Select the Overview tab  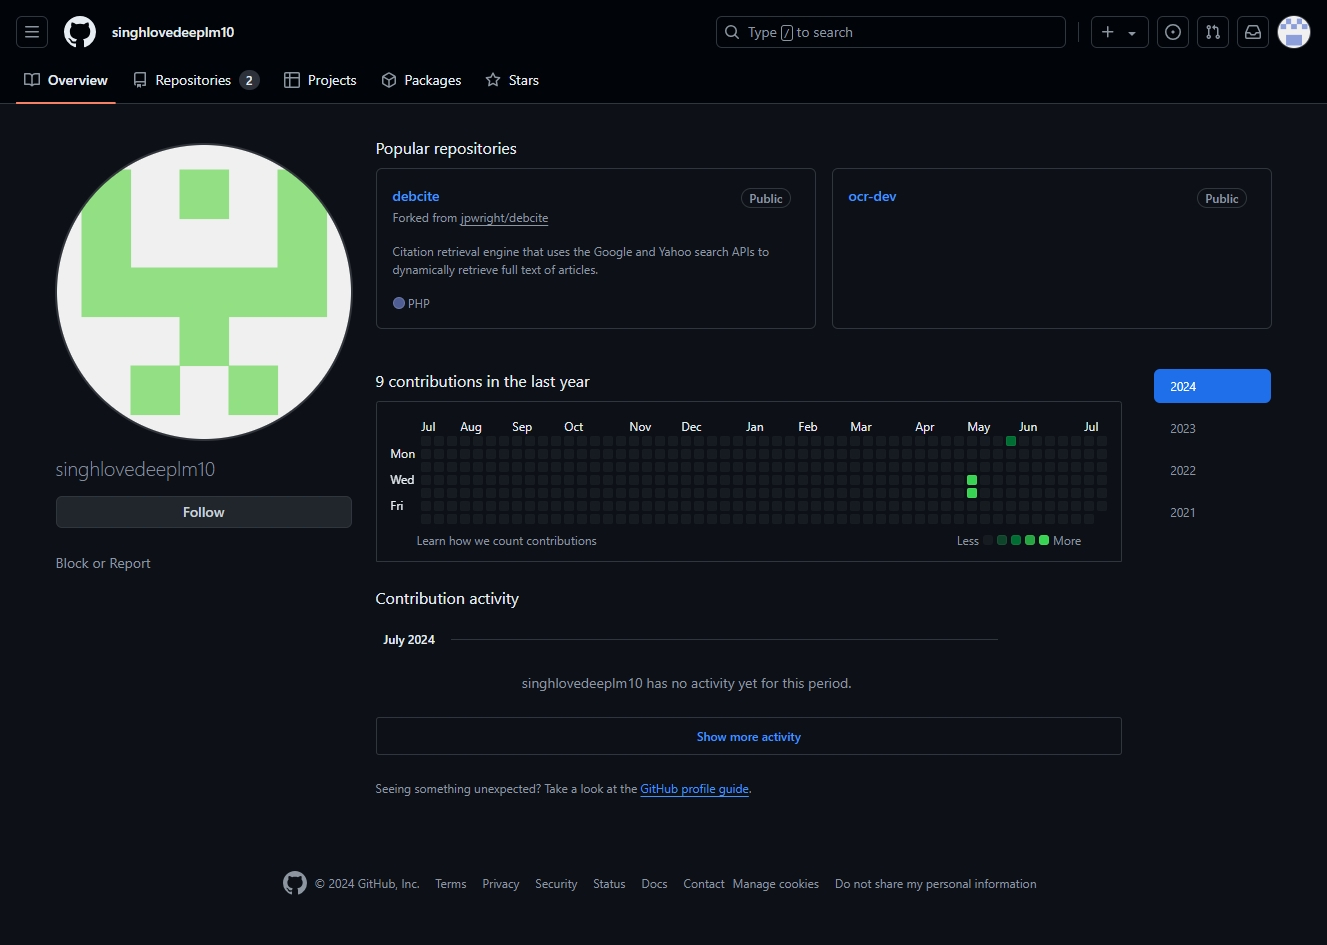pyautogui.click(x=66, y=80)
